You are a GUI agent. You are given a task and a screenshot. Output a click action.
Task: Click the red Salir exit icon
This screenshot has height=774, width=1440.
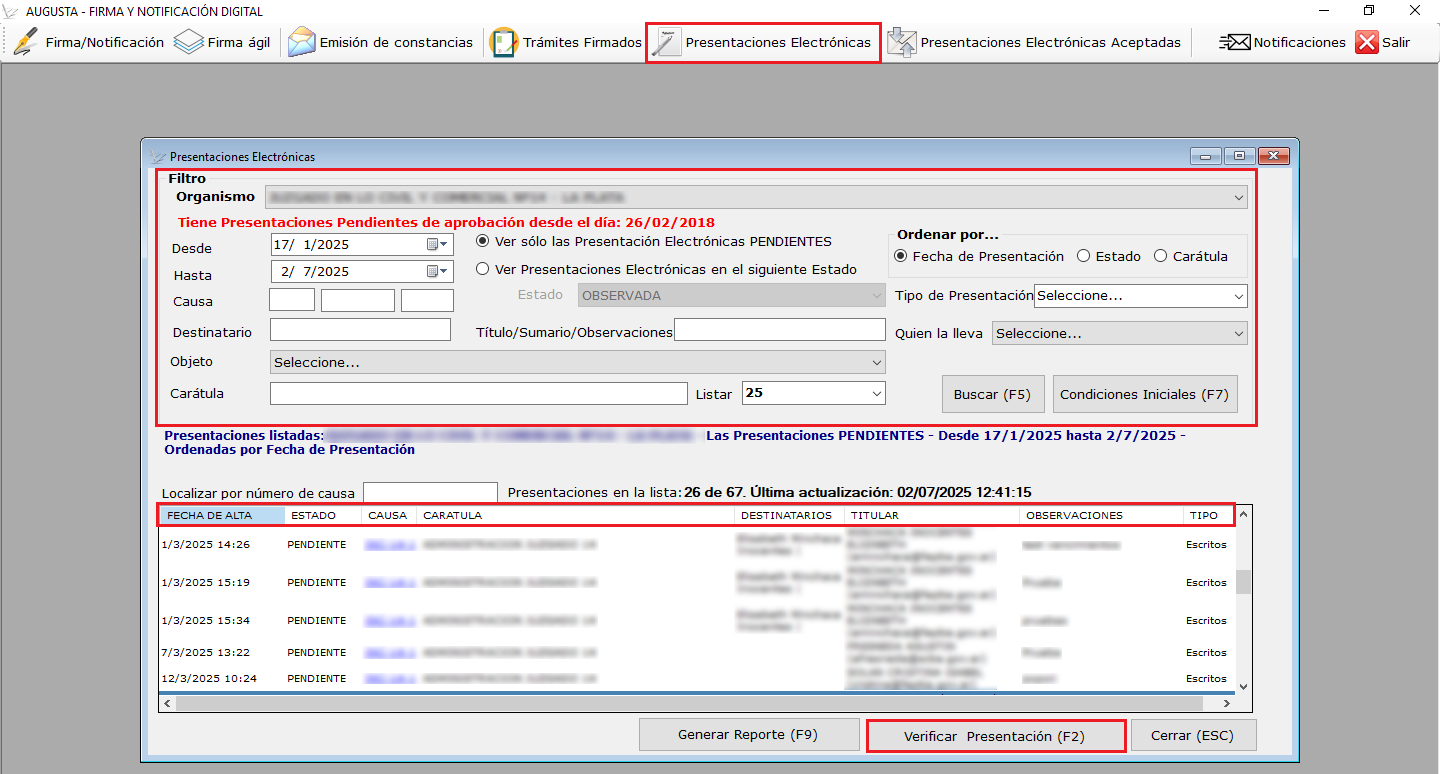tap(1366, 43)
